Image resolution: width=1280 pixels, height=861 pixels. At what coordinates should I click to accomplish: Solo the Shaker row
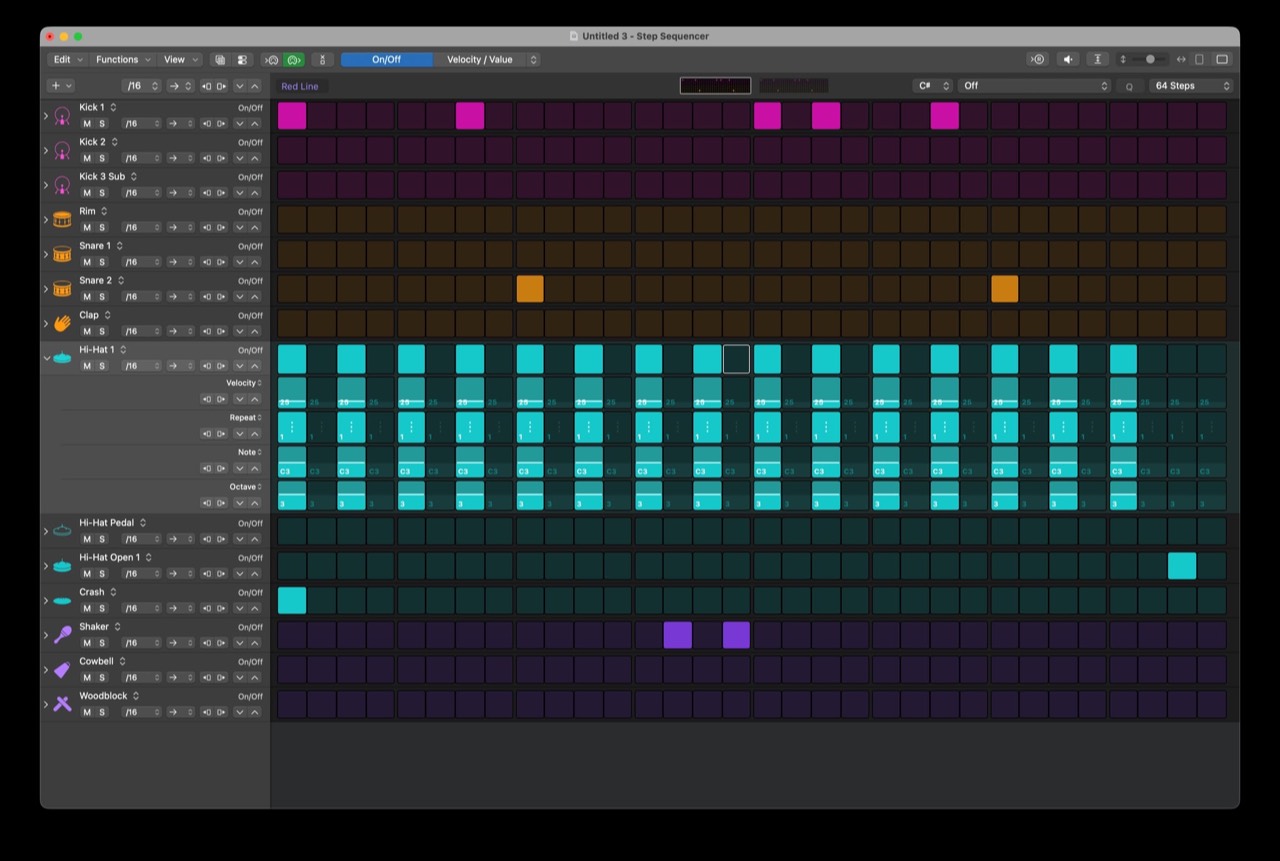[x=102, y=643]
